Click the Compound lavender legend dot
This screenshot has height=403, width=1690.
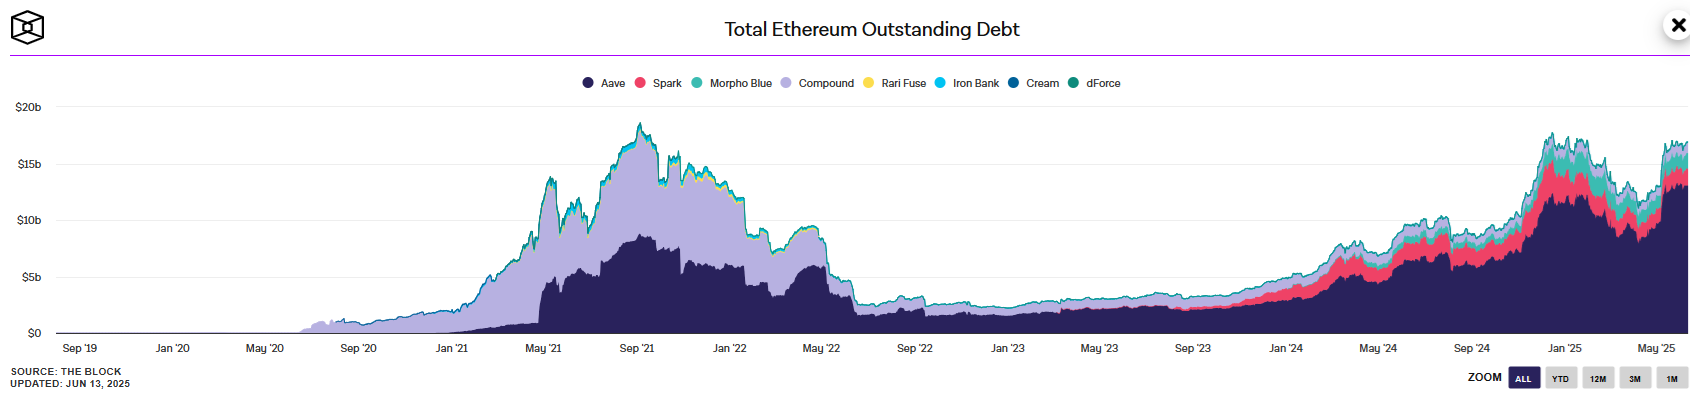[786, 83]
